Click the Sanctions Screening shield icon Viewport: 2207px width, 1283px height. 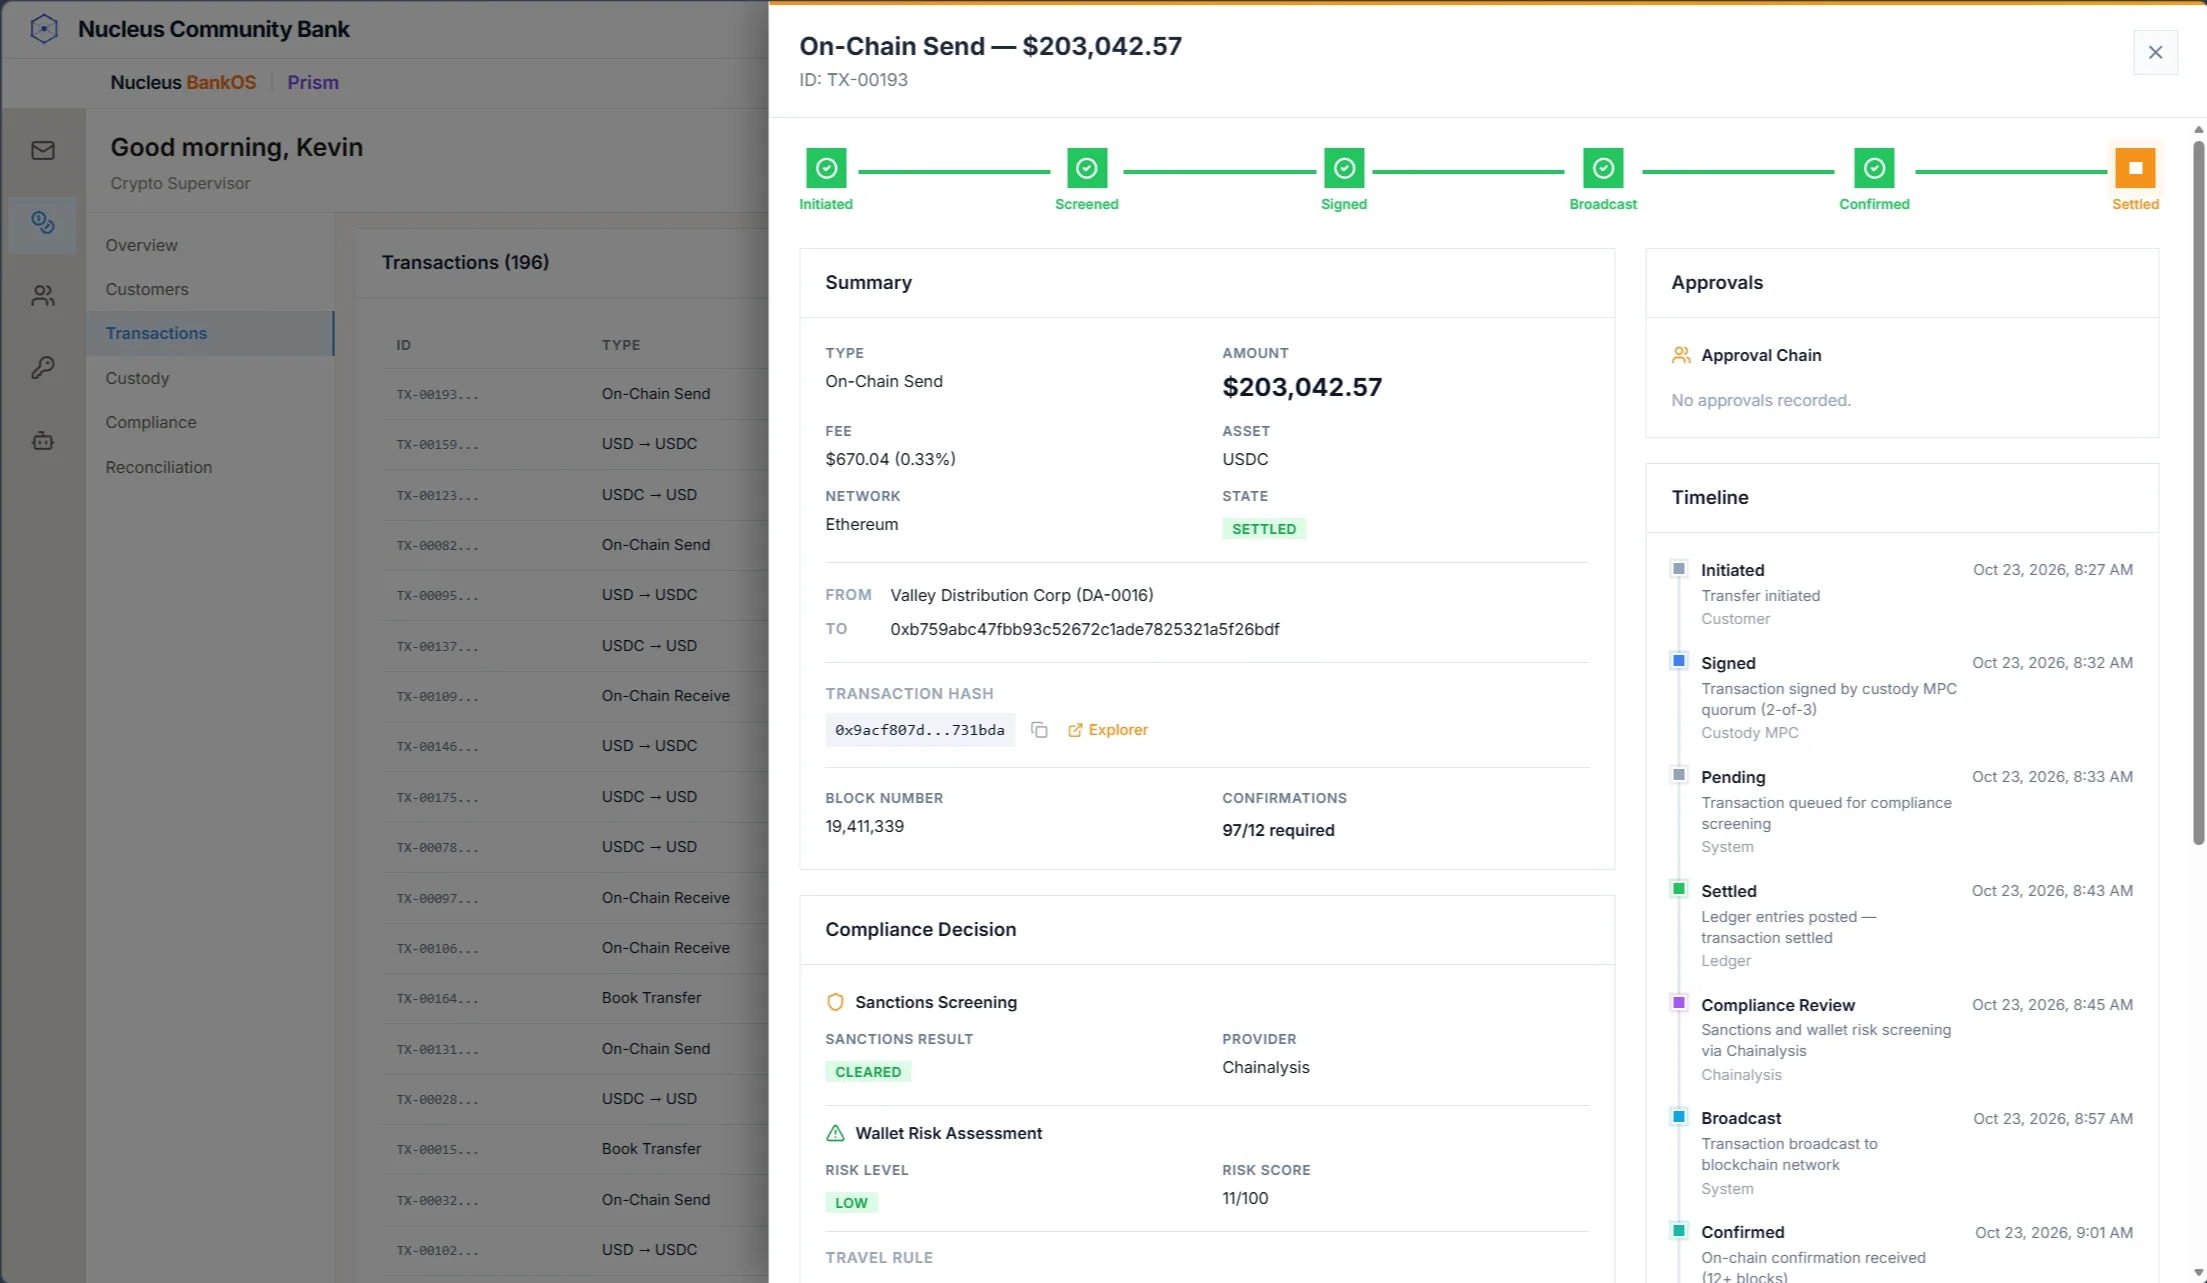point(835,1002)
